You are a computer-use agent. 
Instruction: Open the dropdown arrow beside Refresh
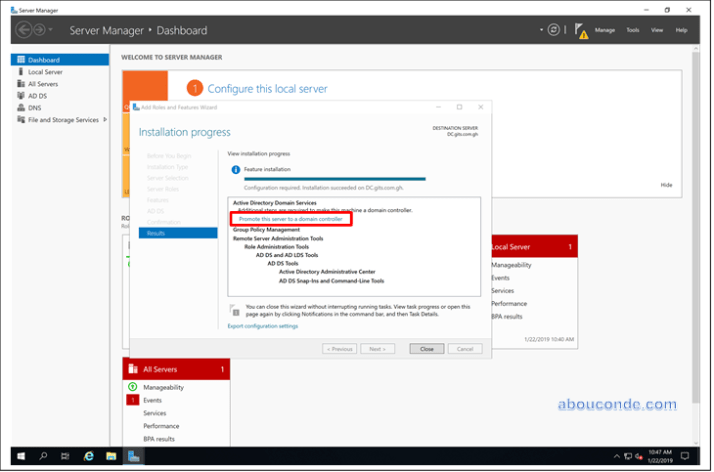pos(540,30)
